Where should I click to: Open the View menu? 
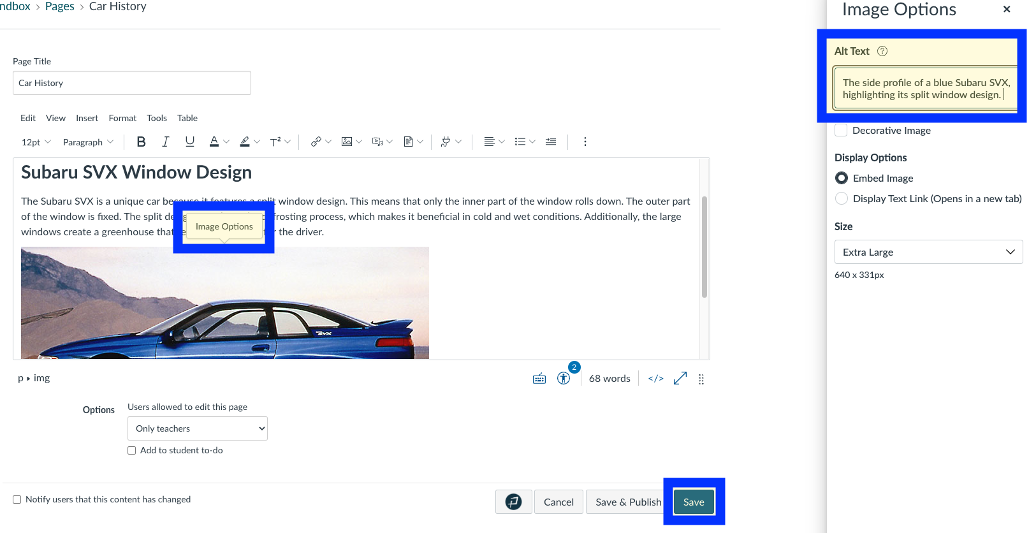56,118
